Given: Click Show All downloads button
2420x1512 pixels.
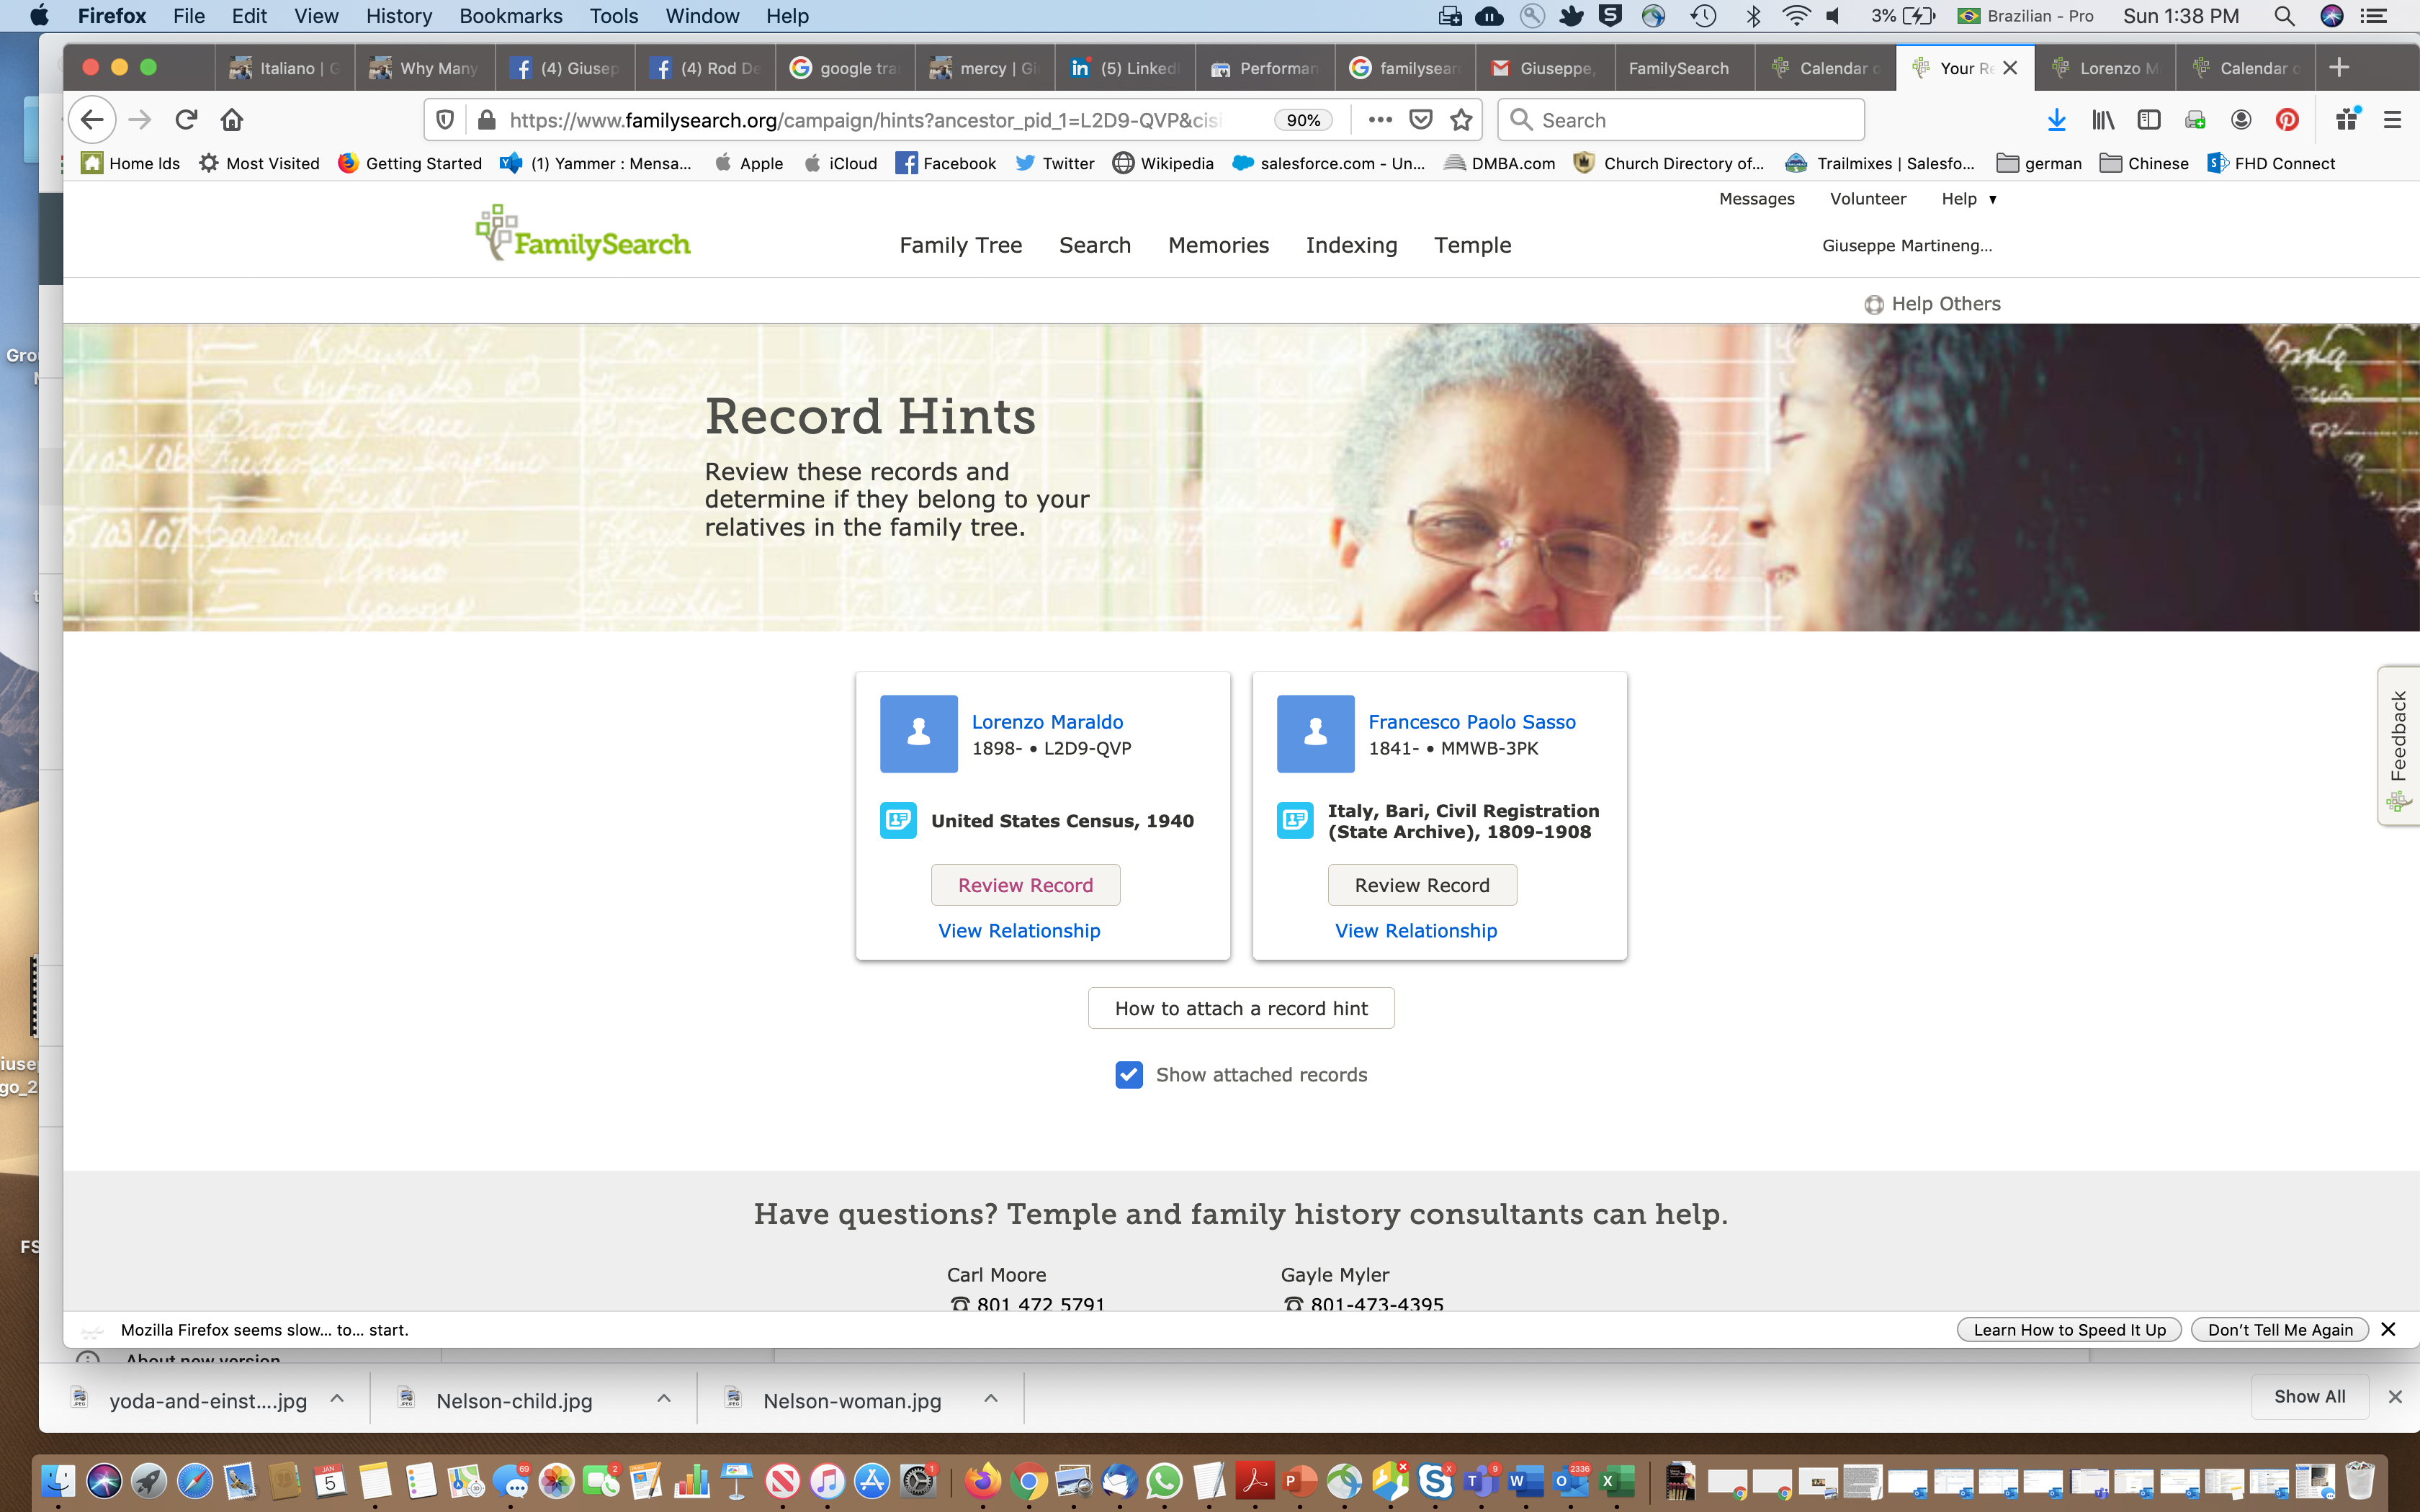Looking at the screenshot, I should coord(2309,1397).
